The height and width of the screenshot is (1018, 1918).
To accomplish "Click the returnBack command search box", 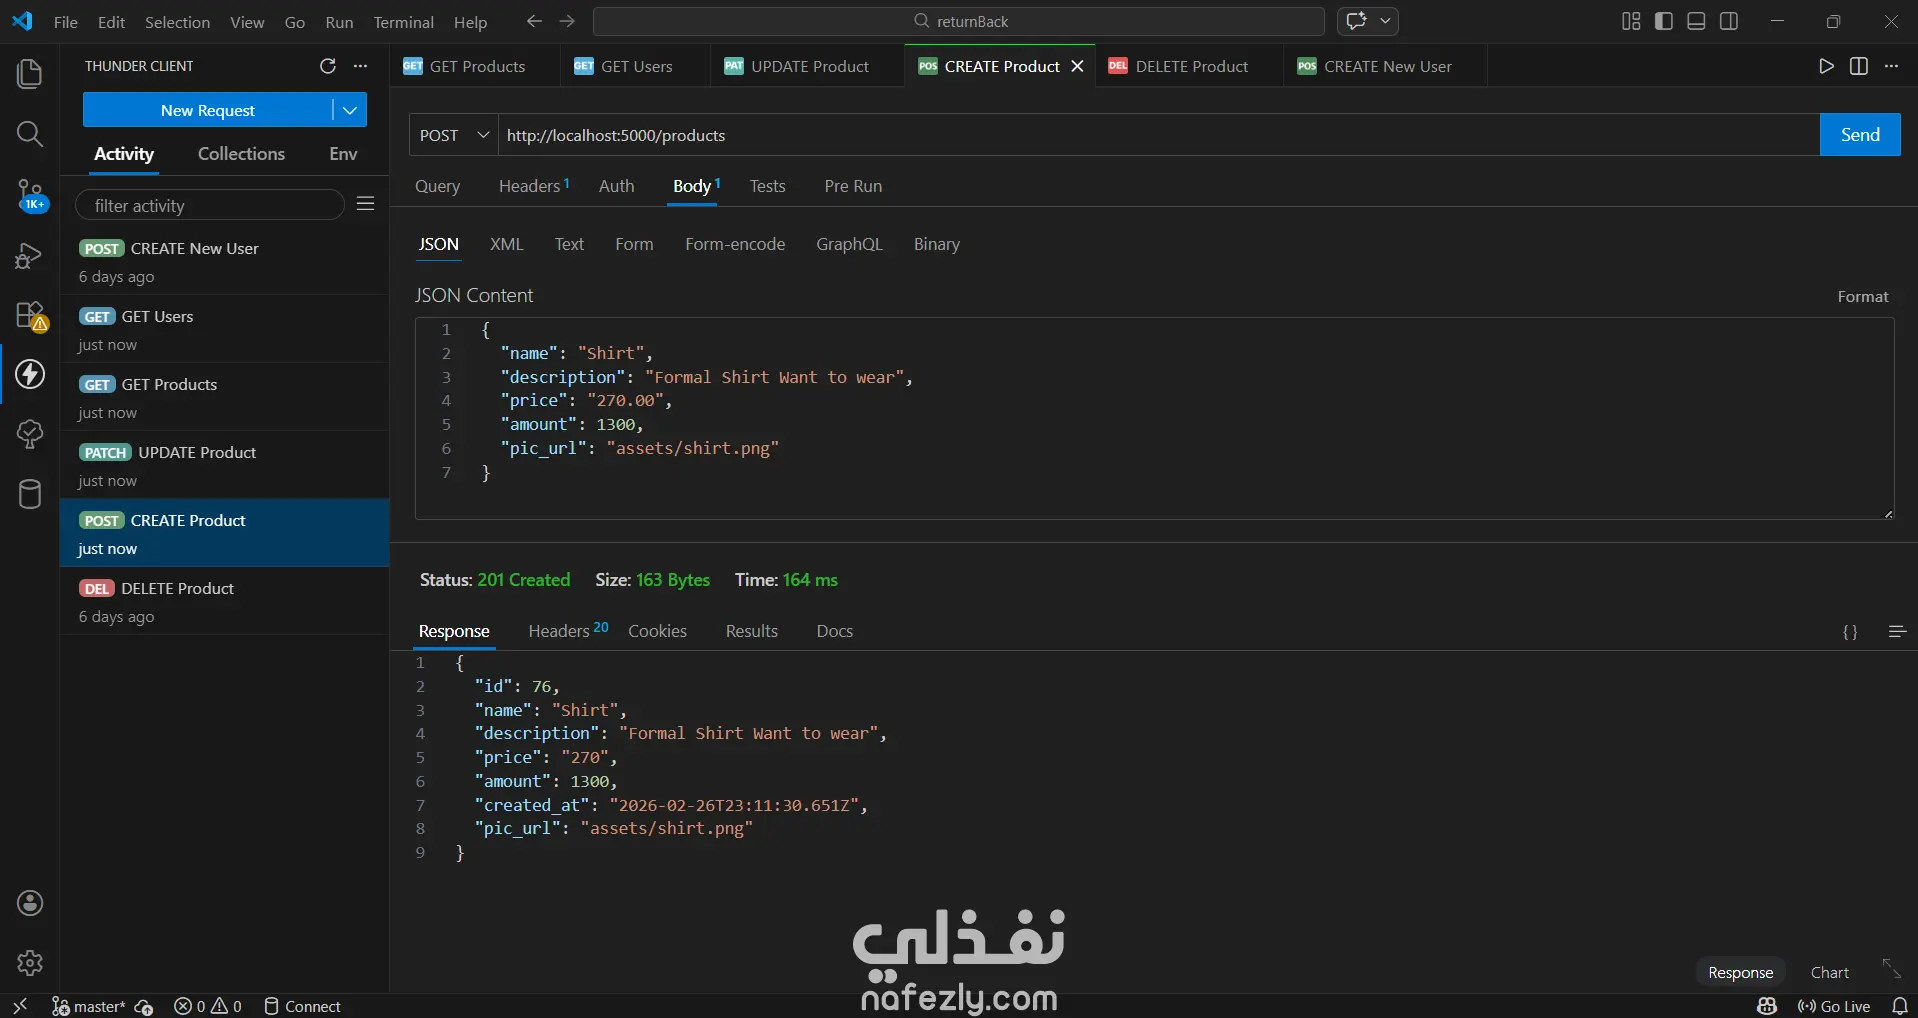I will click(959, 21).
